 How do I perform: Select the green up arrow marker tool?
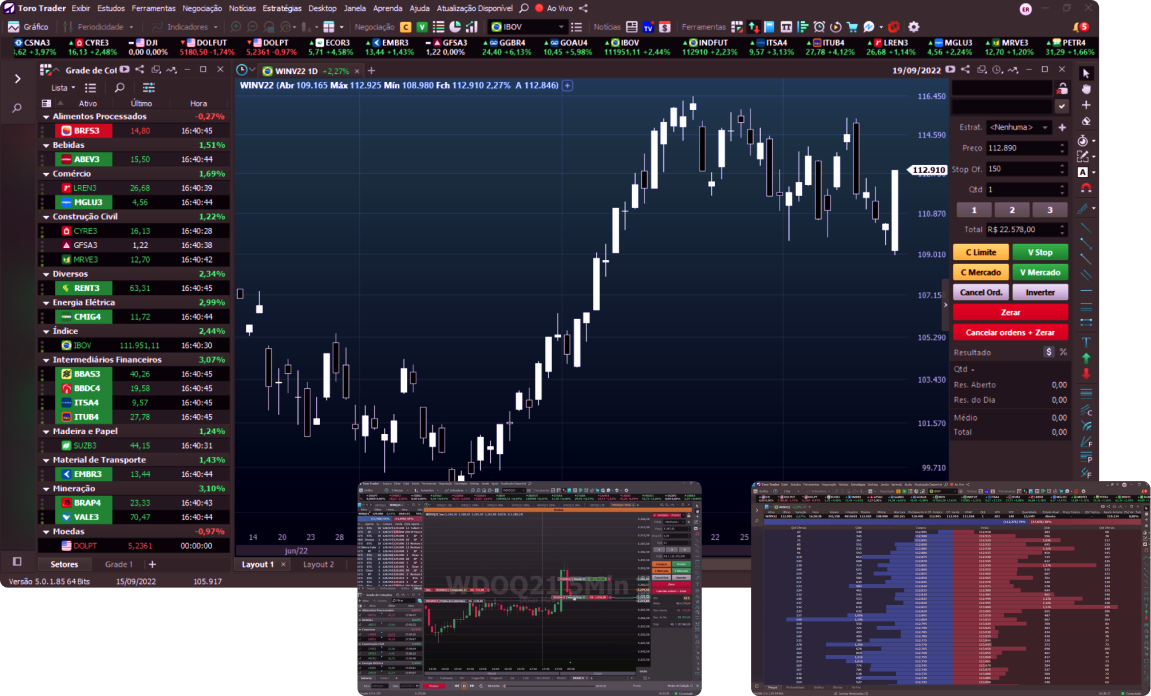point(1086,358)
